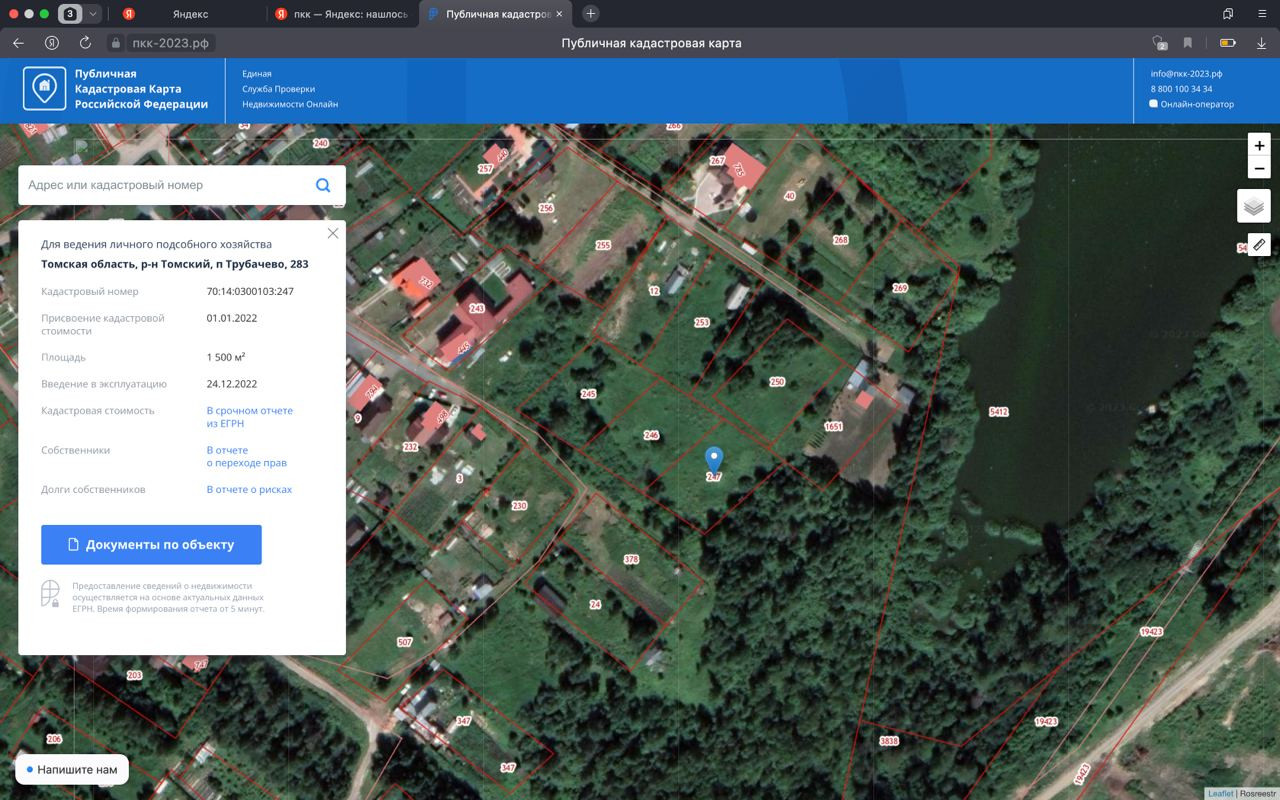
Task: Open the Публичная Кадастровая Карта home title
Action: tap(141, 89)
